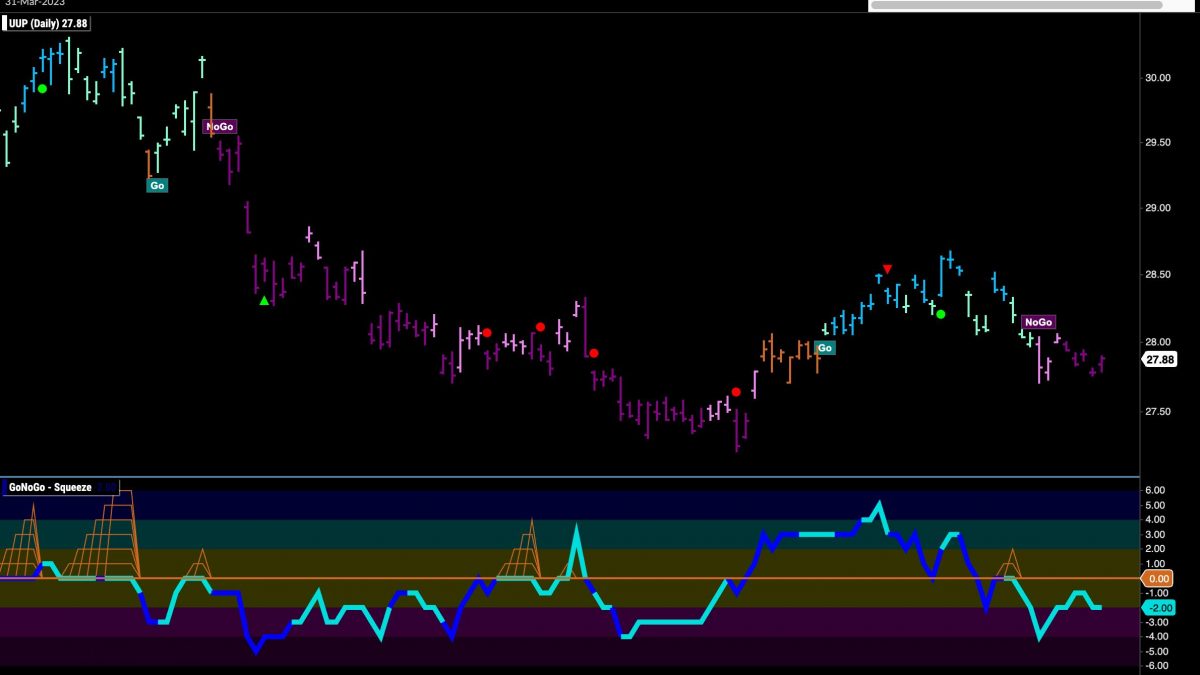1200x675 pixels.
Task: Click the 27.50 price axis label
Action: point(1159,411)
